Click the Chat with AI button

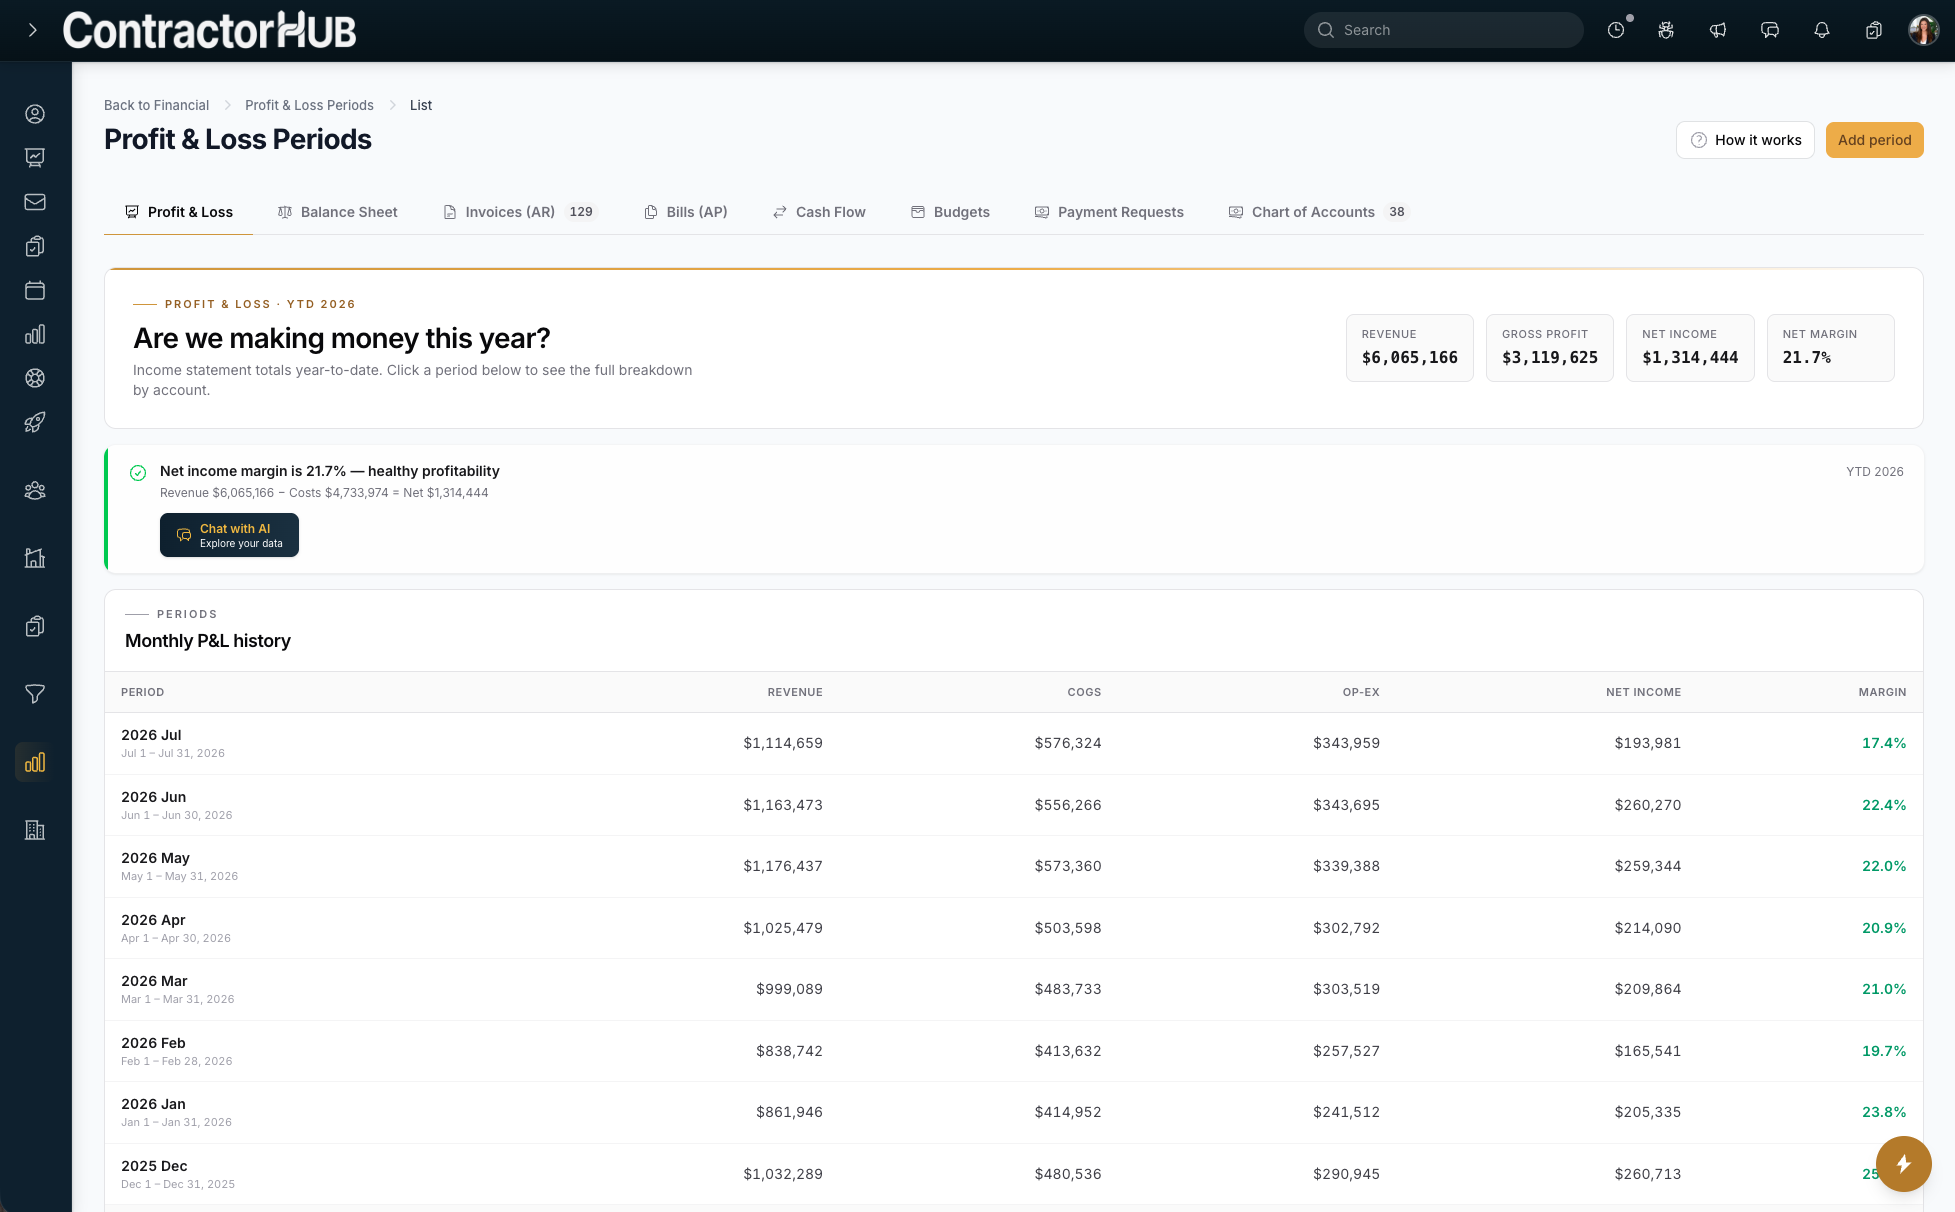pos(229,535)
